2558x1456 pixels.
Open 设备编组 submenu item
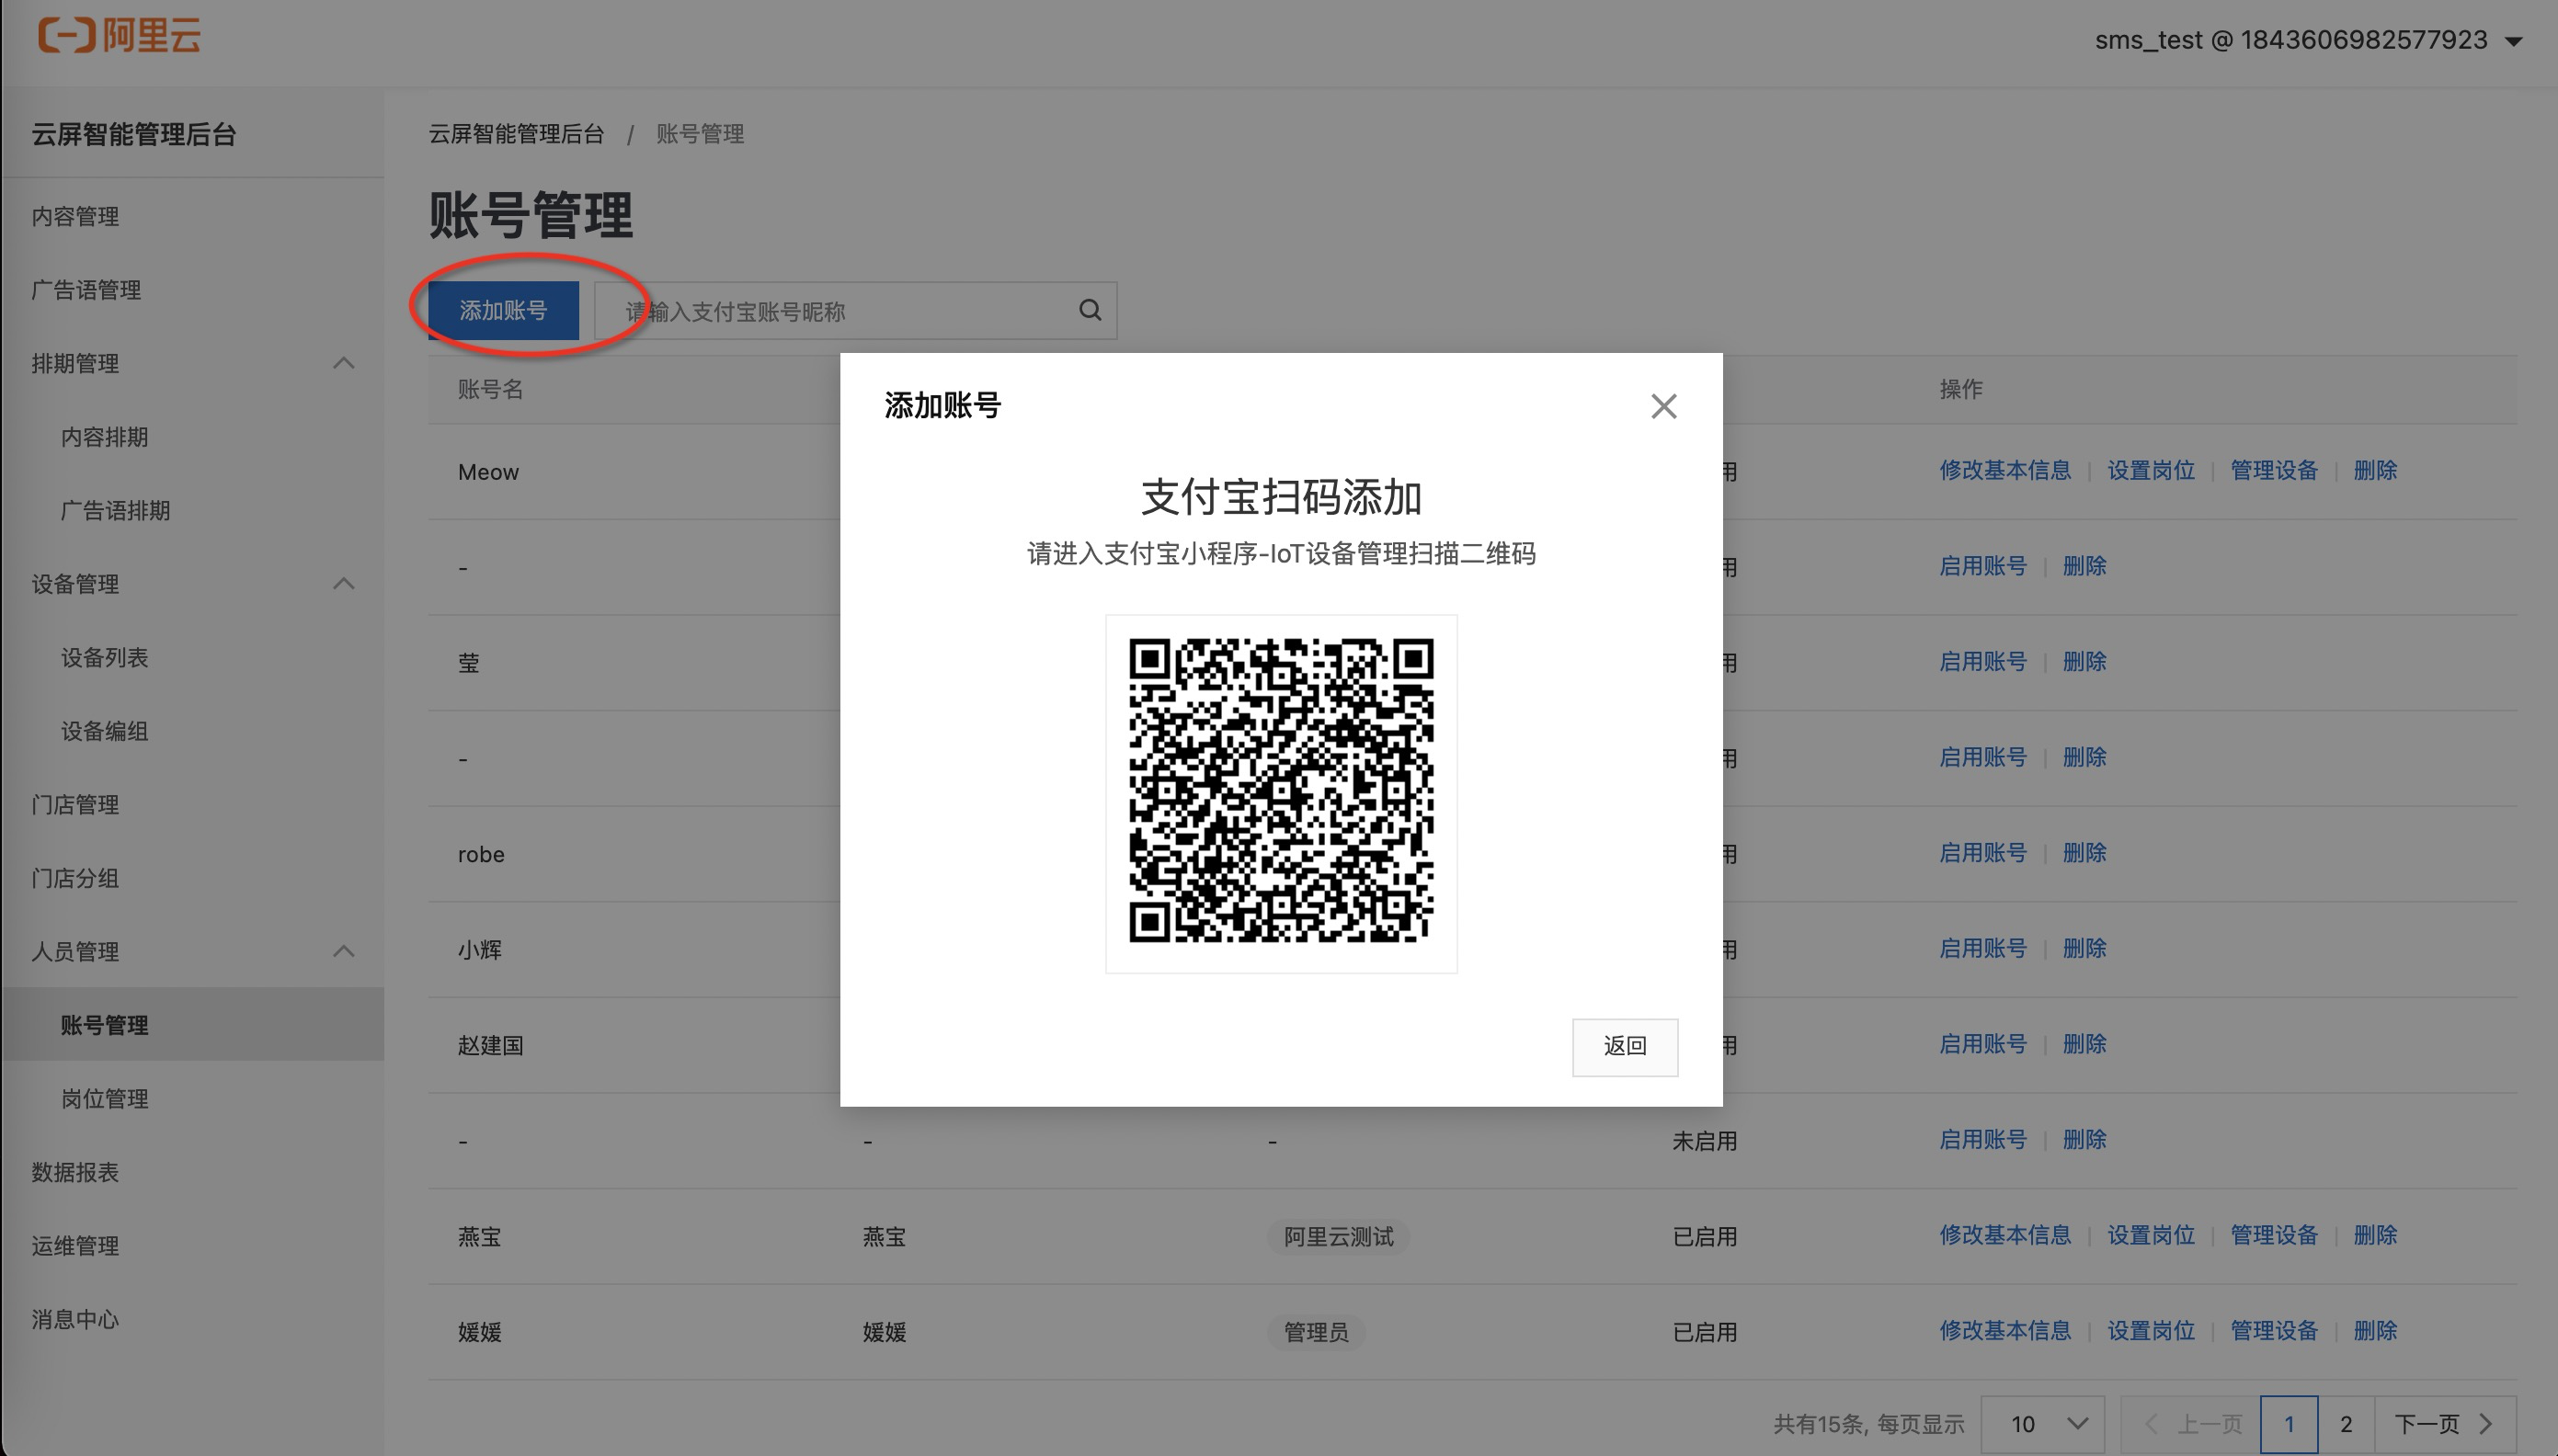104,731
